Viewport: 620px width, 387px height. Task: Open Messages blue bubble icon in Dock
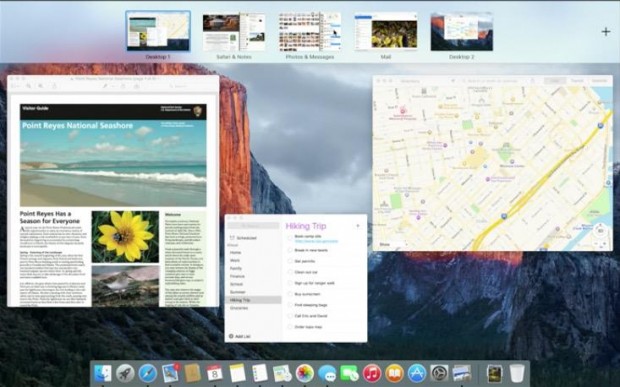[327, 373]
